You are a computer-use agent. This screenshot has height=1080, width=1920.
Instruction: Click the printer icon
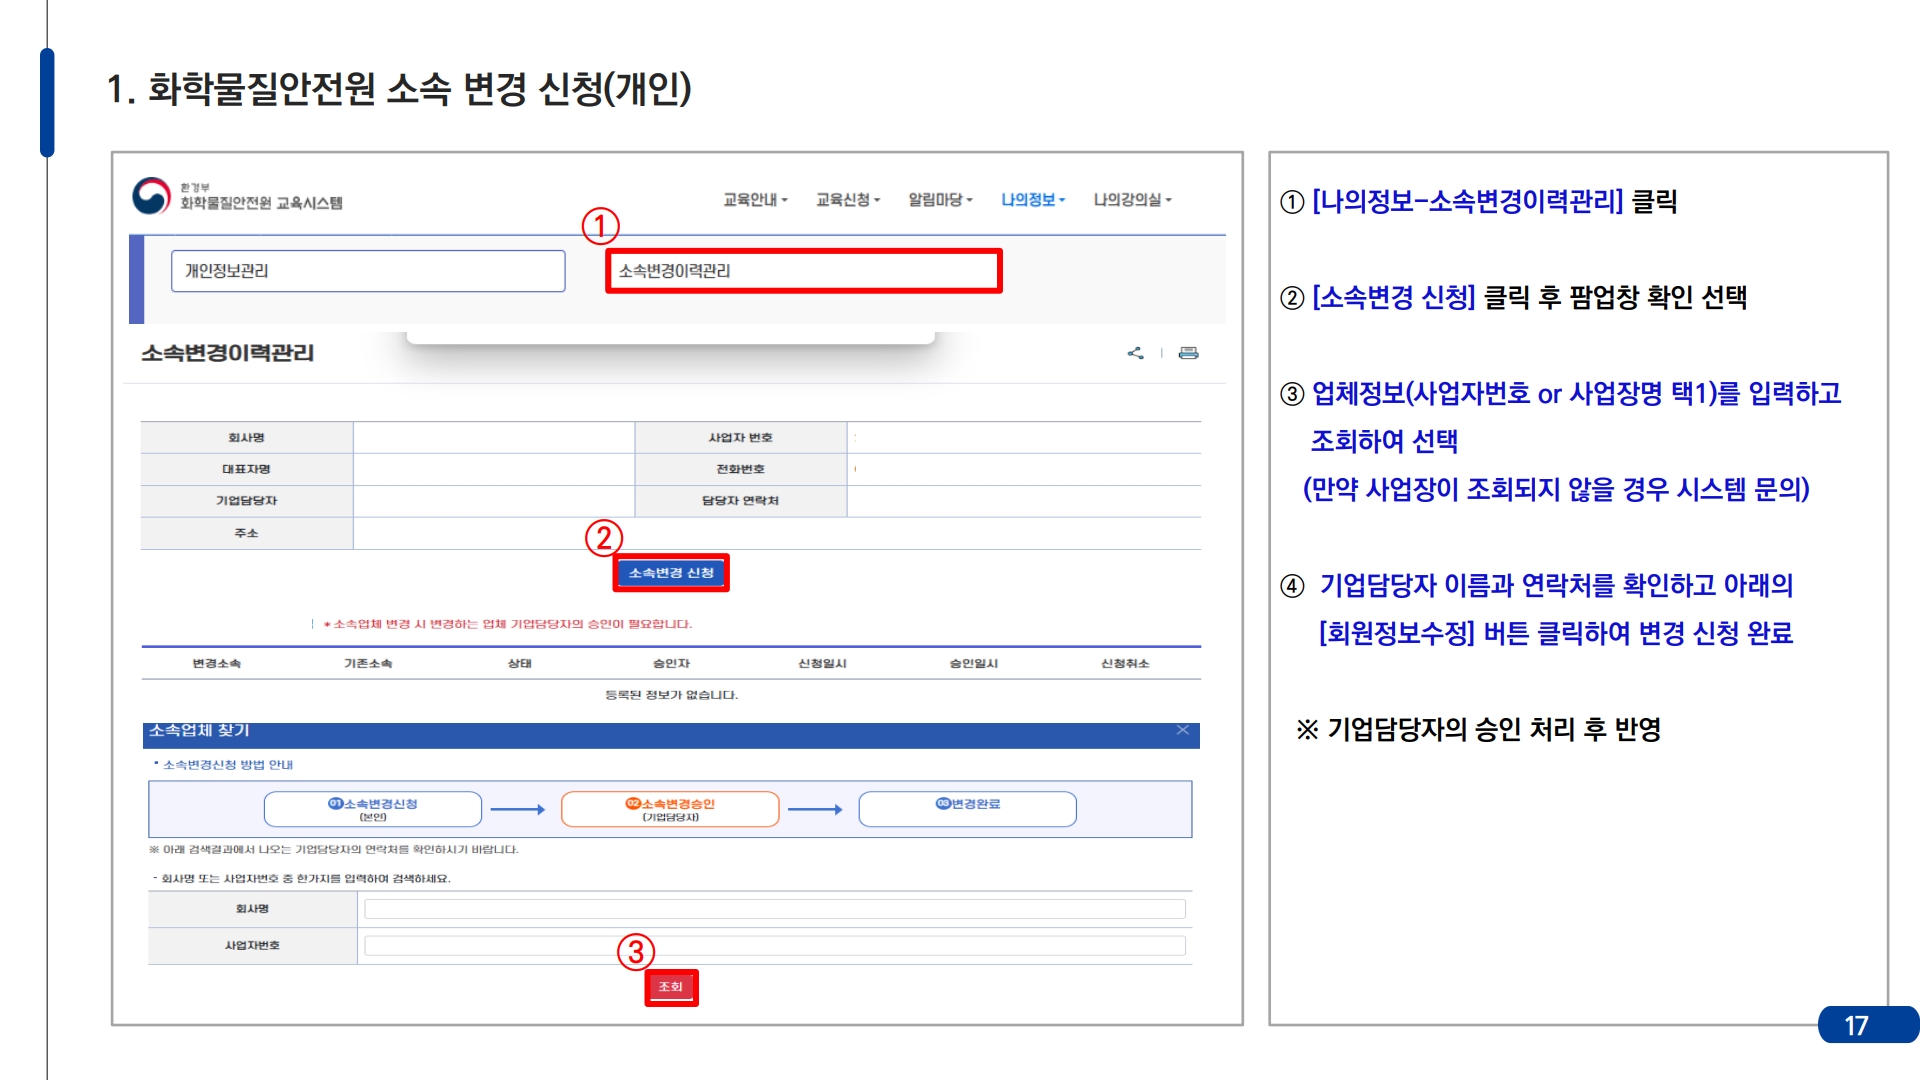point(1188,353)
